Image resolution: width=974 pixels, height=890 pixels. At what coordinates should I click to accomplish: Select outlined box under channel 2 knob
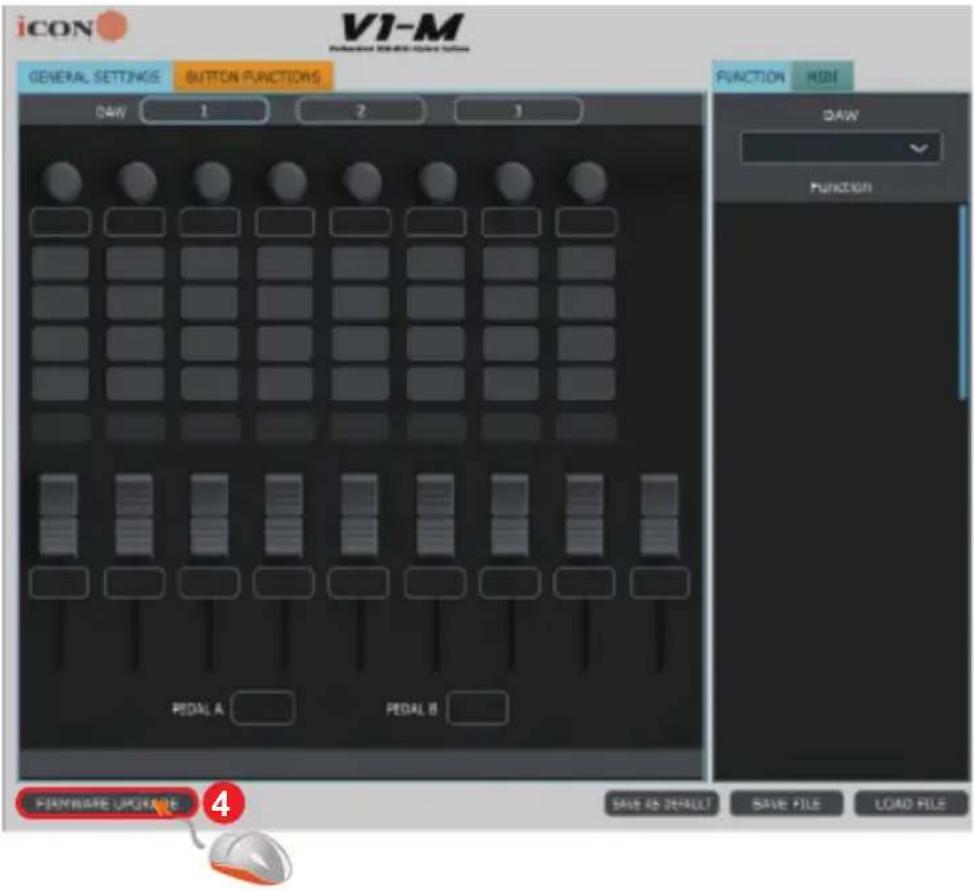[x=135, y=222]
